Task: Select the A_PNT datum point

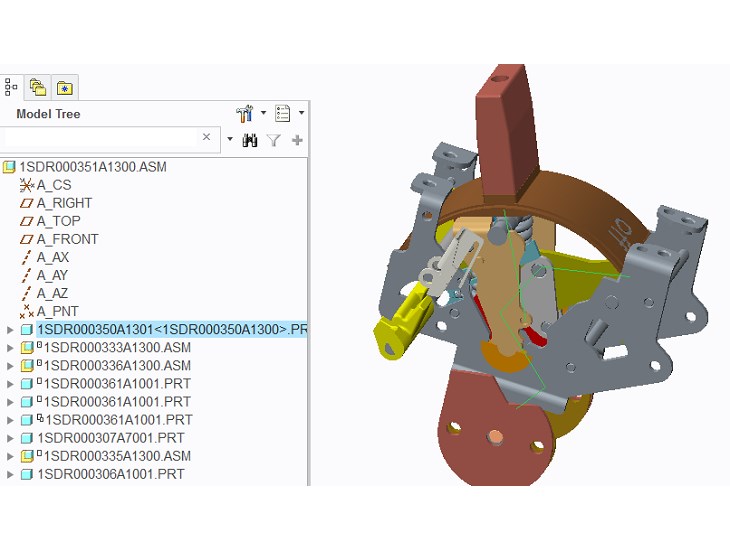Action: [57, 311]
